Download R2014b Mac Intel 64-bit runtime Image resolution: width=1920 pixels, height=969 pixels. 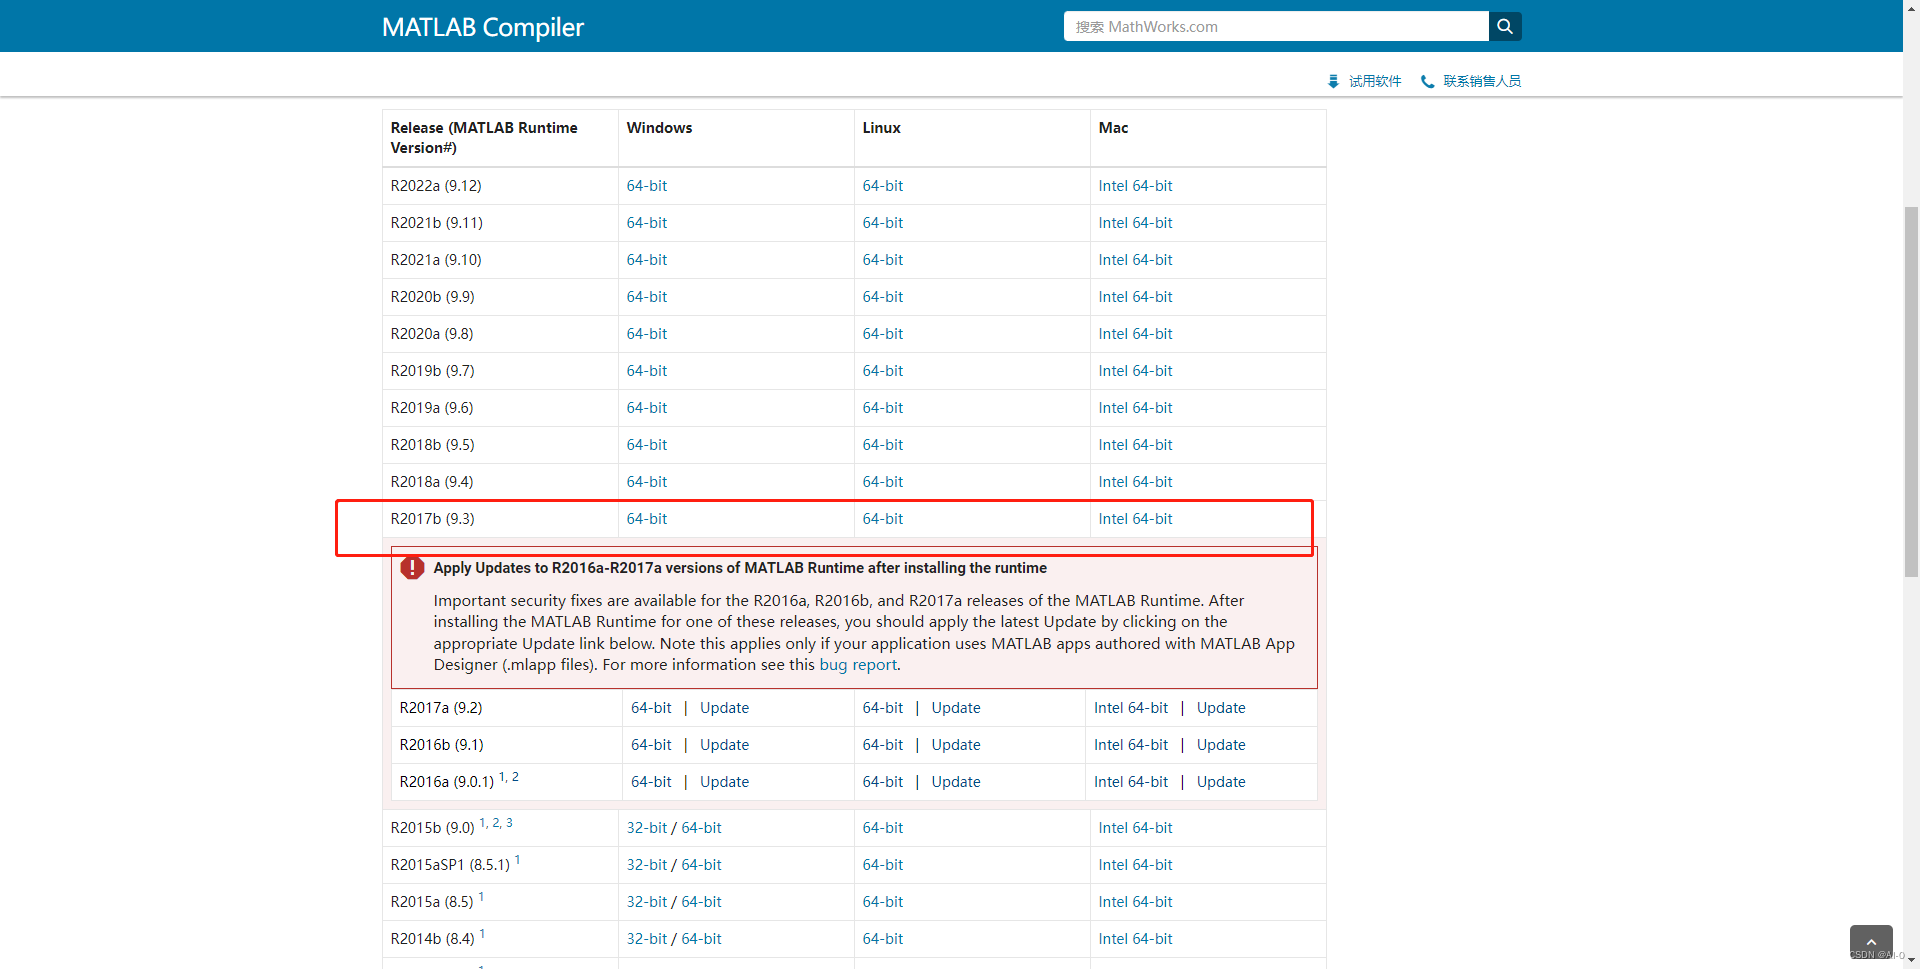click(x=1135, y=939)
